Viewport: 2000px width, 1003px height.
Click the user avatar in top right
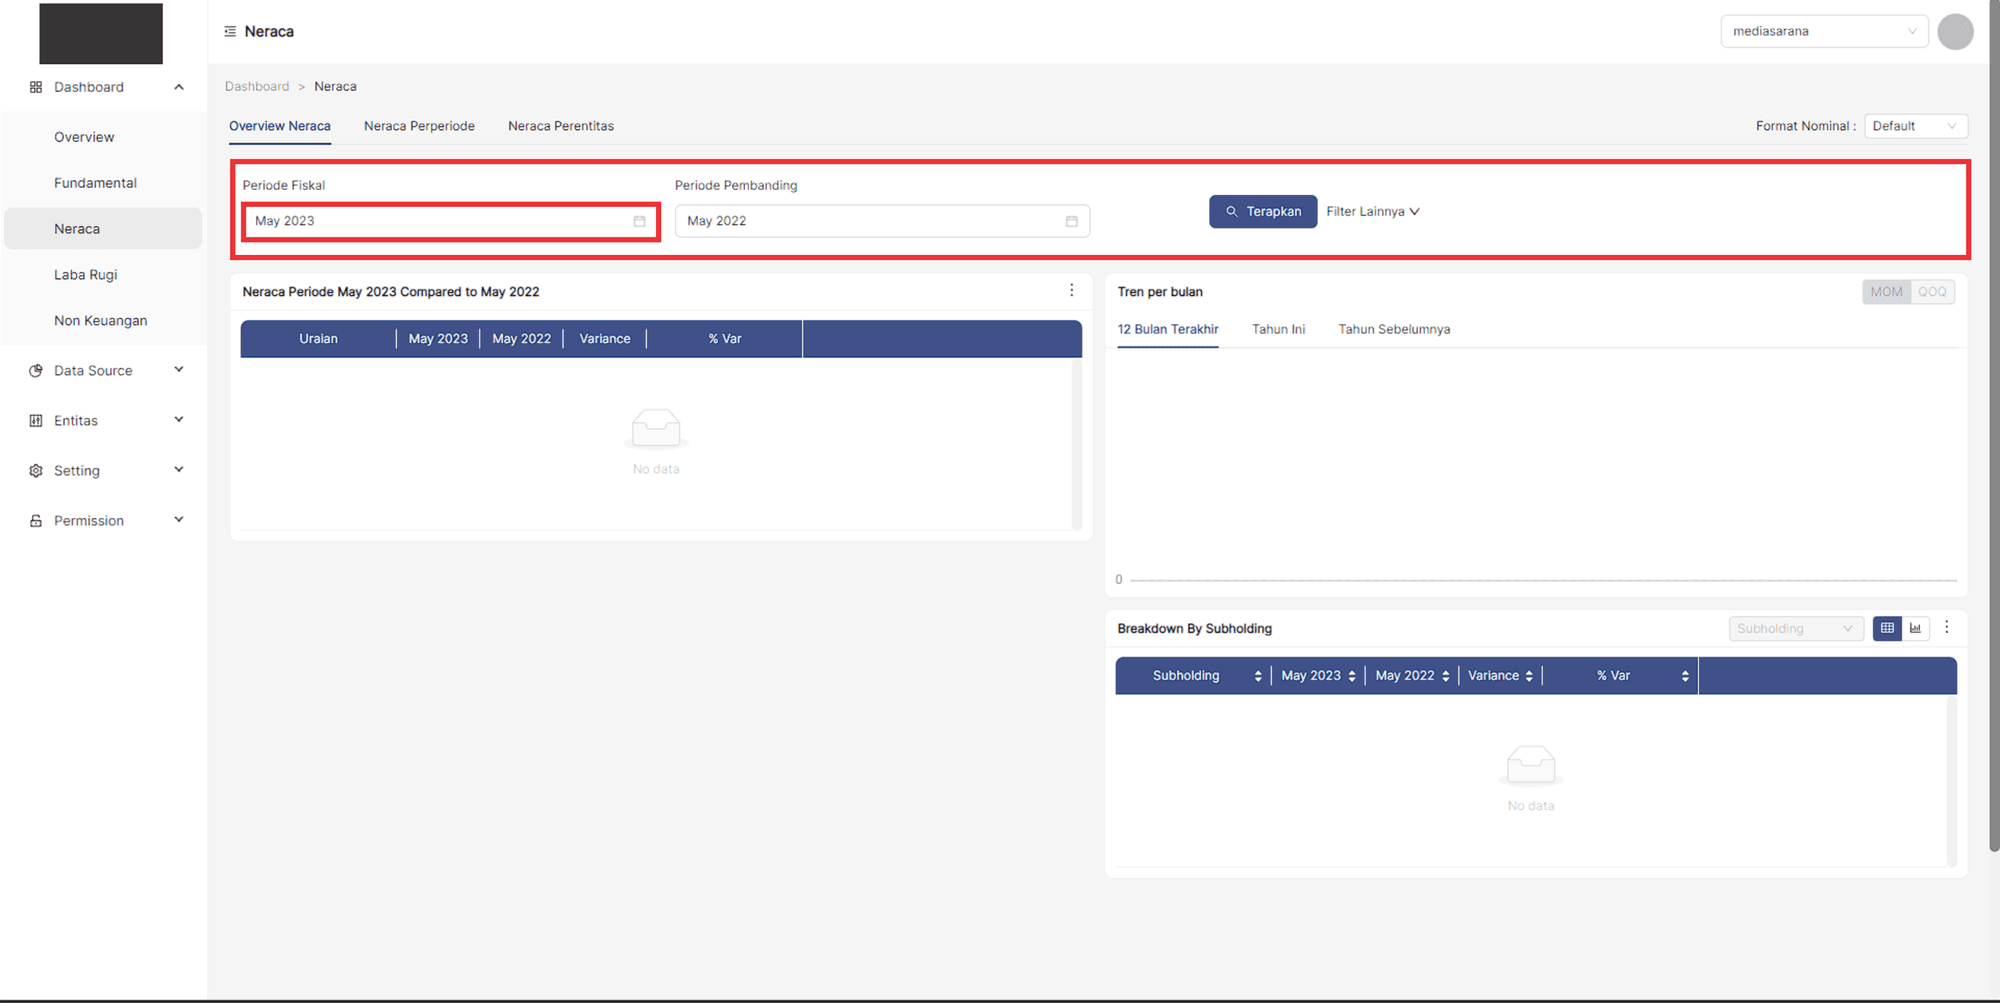[1954, 32]
